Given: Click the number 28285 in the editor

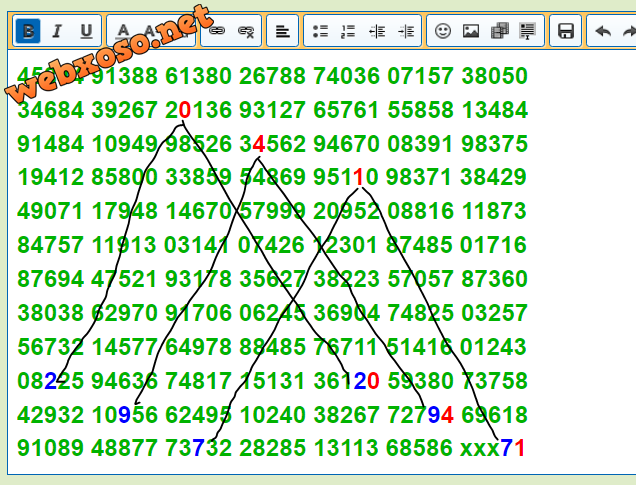Looking at the screenshot, I should [x=272, y=448].
